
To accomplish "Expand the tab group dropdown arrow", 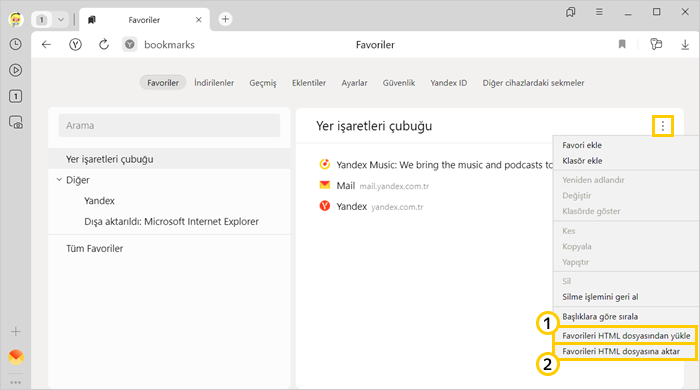I will (x=61, y=20).
